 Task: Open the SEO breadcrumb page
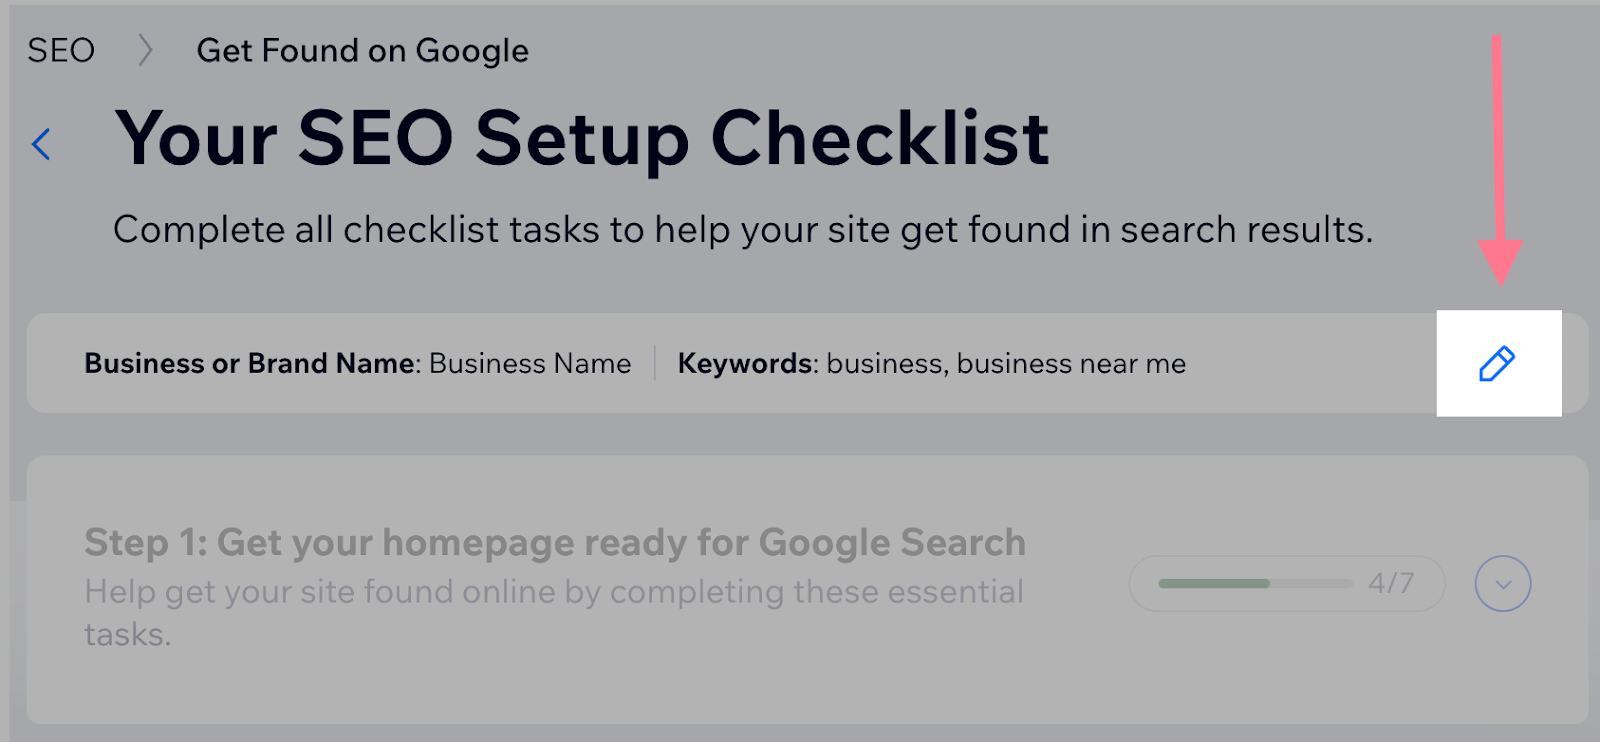[x=60, y=49]
